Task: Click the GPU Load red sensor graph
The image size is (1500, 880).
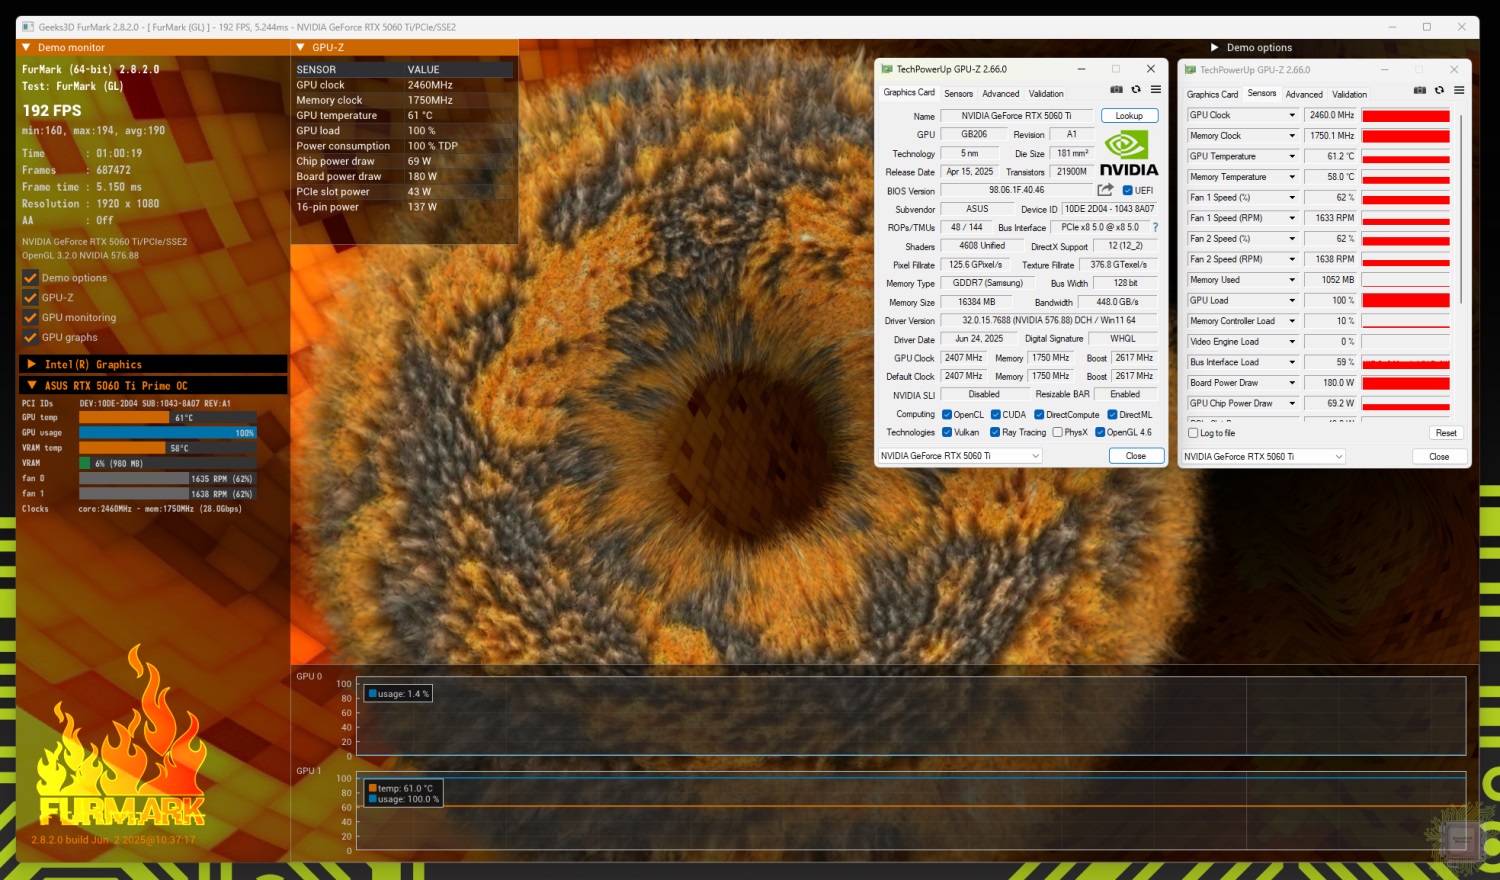Action: click(1405, 300)
